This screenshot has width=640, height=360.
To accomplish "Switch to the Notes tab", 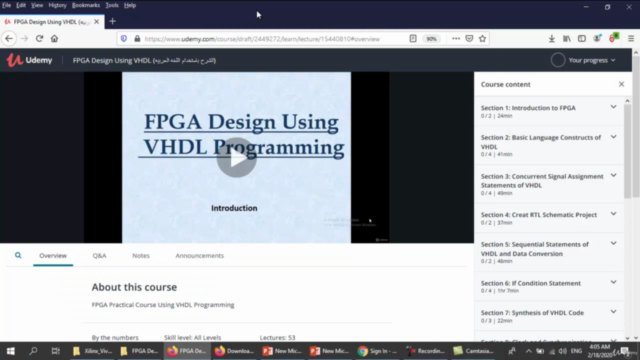I will click(x=141, y=256).
